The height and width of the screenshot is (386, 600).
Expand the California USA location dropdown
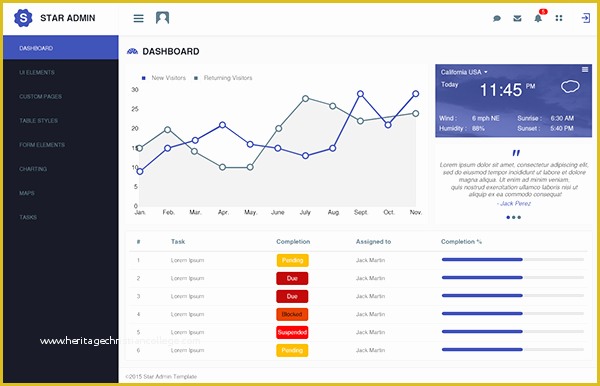coord(464,72)
